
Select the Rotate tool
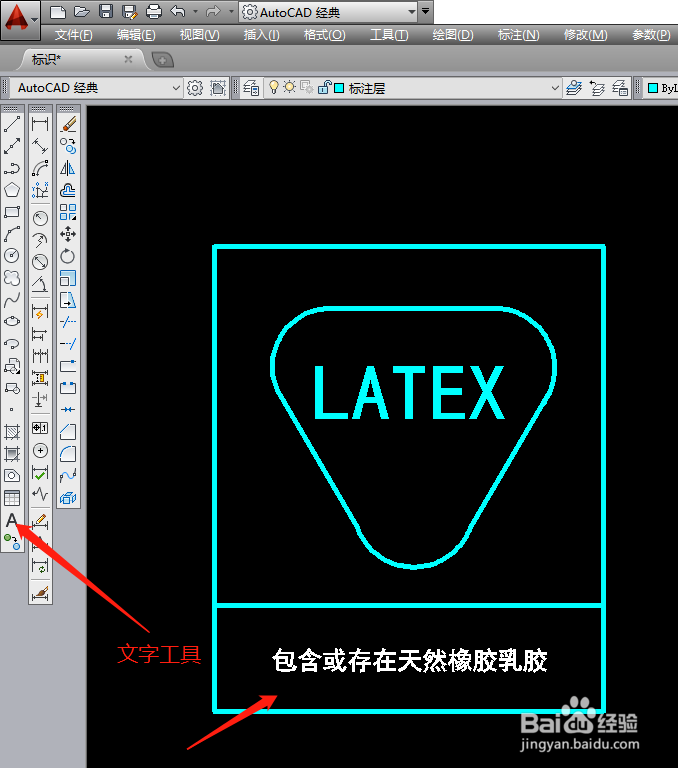tap(68, 256)
